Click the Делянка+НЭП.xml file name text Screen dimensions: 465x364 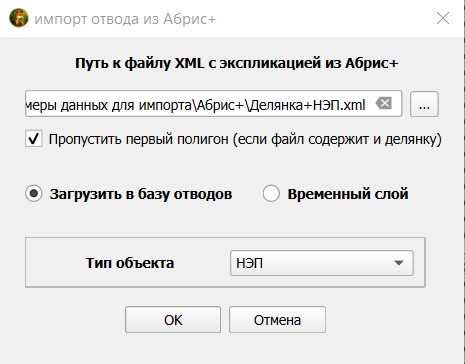pyautogui.click(x=307, y=105)
